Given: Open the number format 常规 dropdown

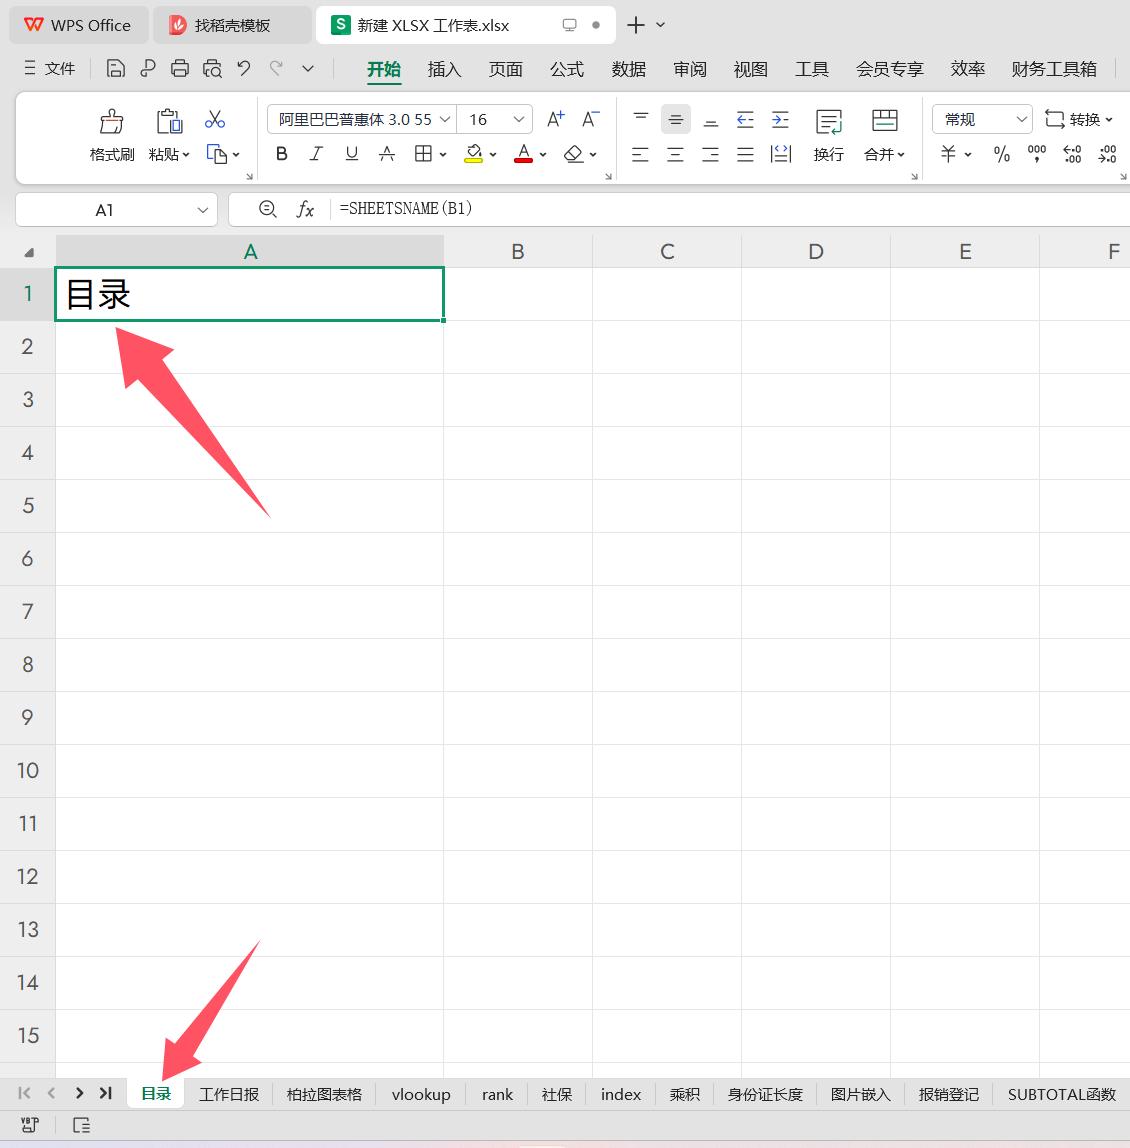Looking at the screenshot, I should coord(1021,120).
